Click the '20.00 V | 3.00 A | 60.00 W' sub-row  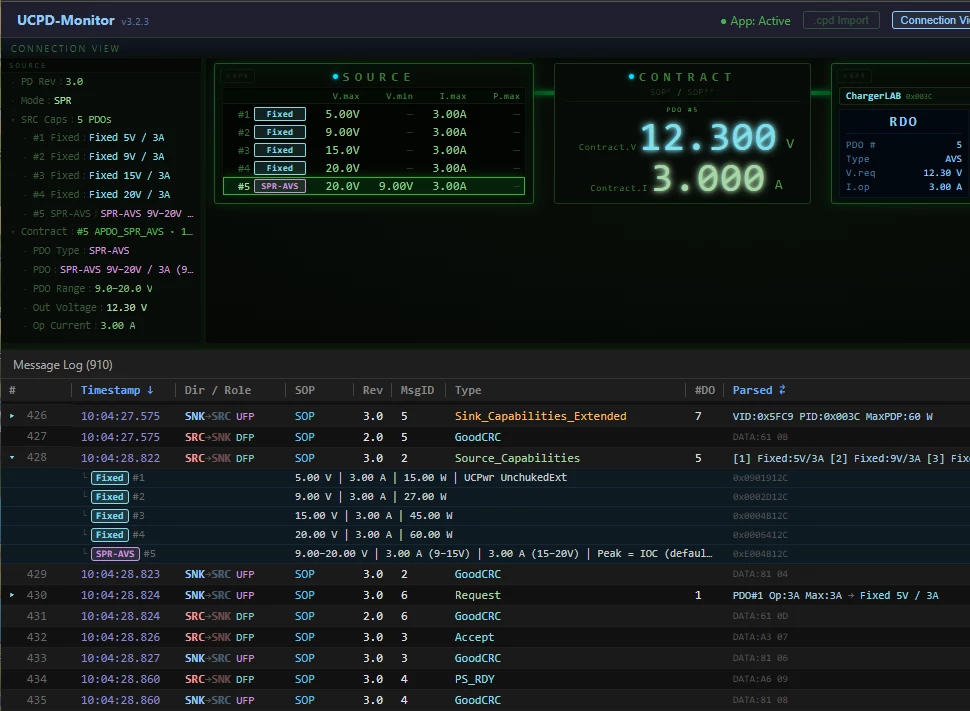(x=374, y=535)
